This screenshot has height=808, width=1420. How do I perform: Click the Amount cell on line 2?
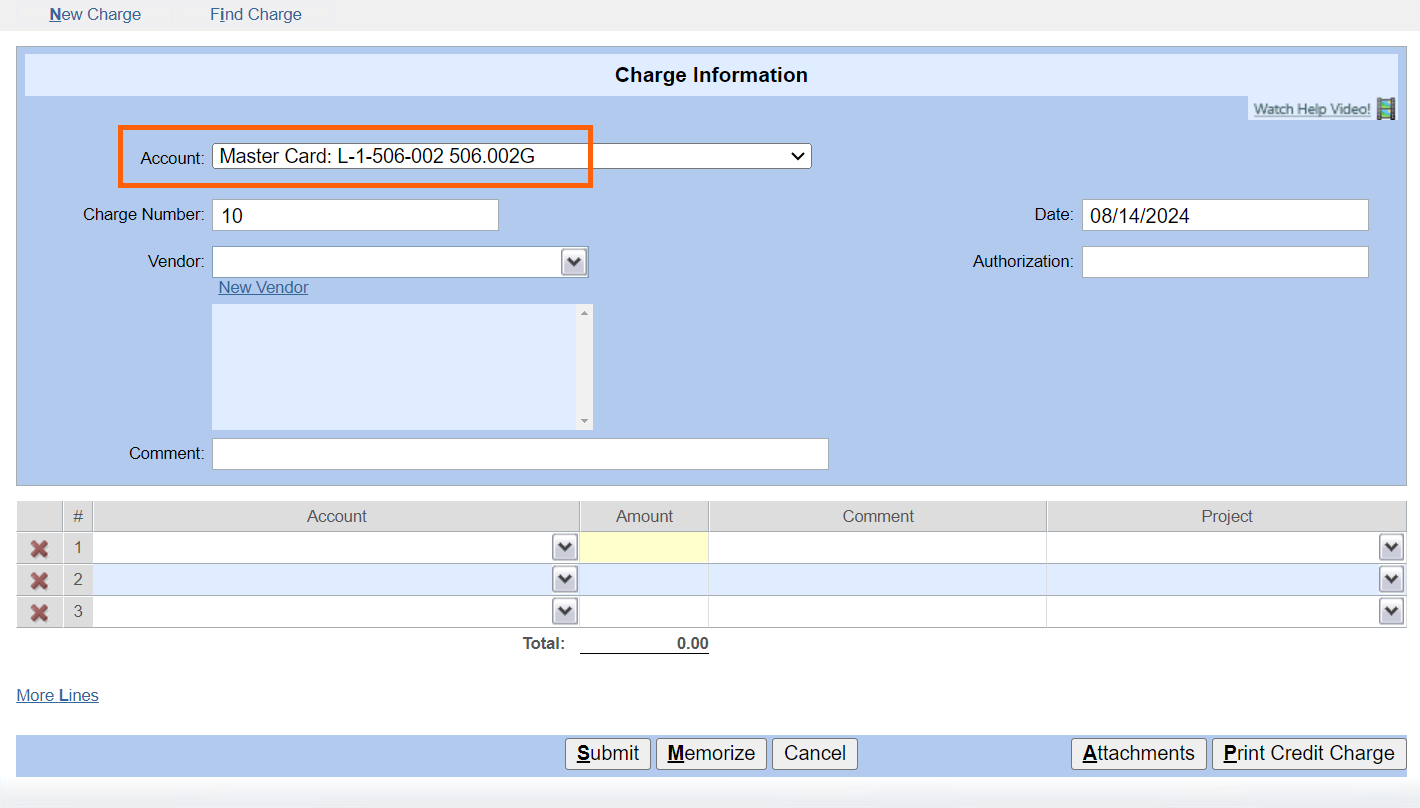[644, 580]
